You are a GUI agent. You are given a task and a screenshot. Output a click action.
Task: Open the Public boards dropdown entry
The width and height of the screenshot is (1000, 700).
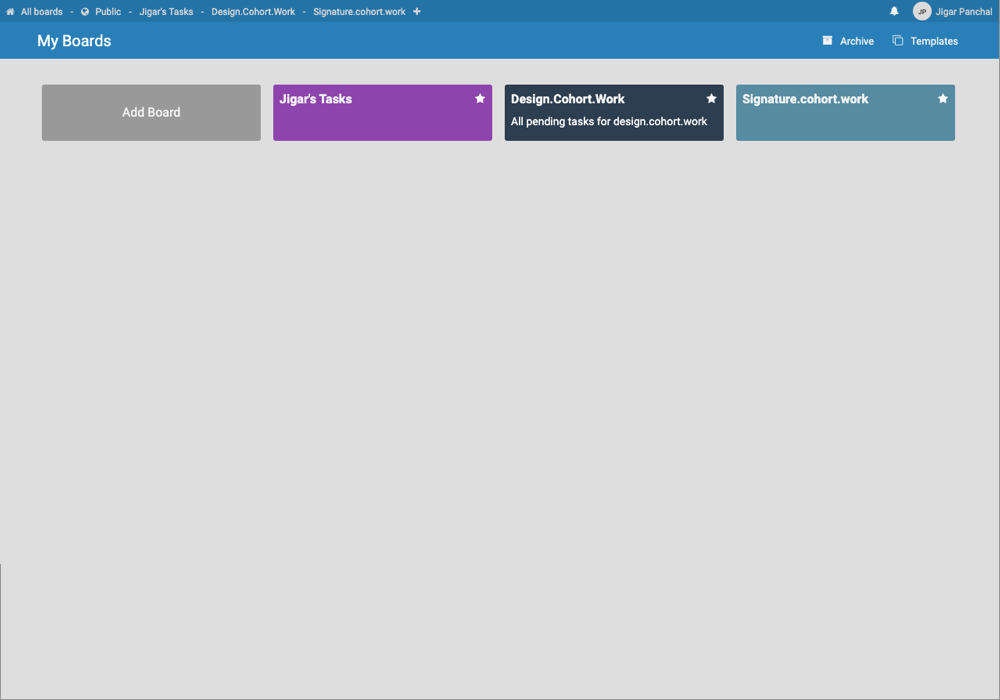tap(106, 11)
